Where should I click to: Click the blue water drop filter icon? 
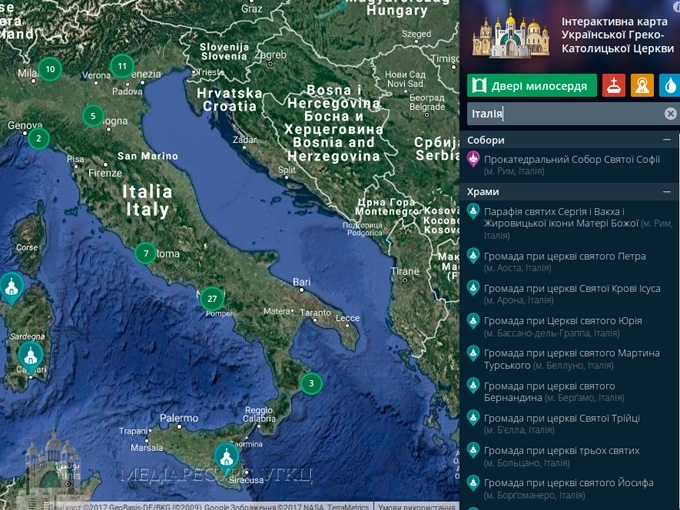click(670, 85)
